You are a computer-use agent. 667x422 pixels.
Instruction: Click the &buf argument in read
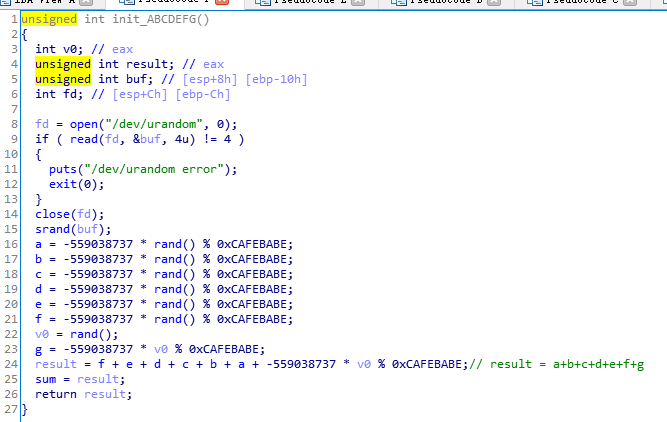coord(147,139)
